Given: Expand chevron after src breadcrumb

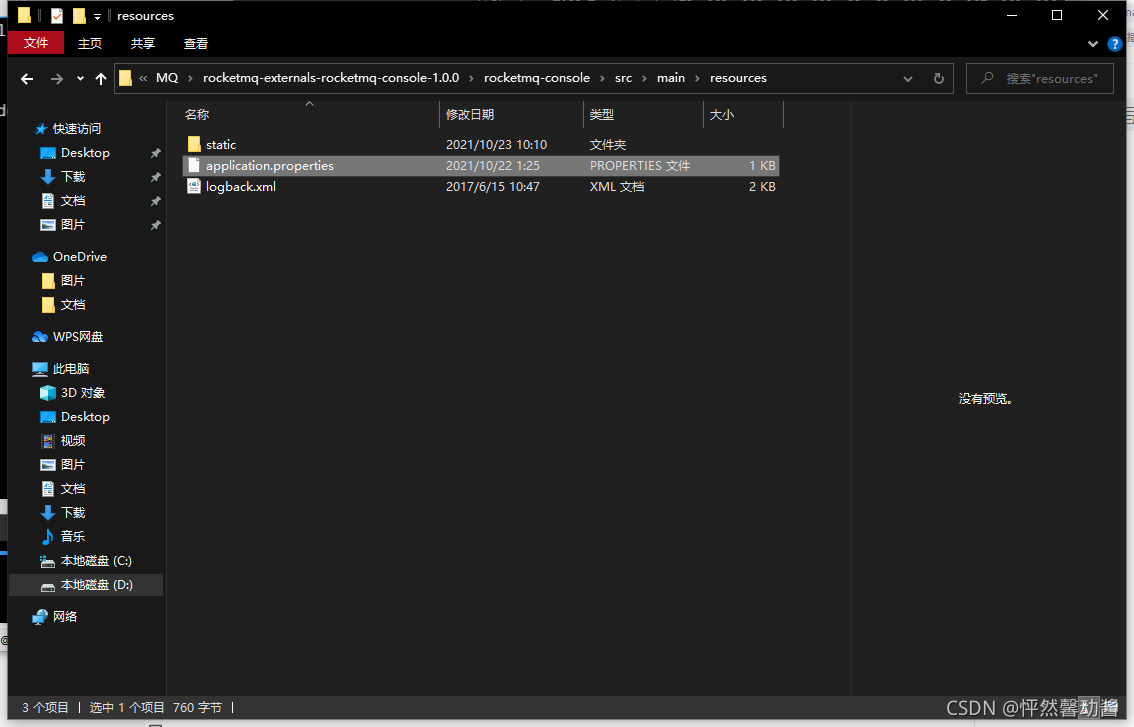Looking at the screenshot, I should click(x=644, y=78).
